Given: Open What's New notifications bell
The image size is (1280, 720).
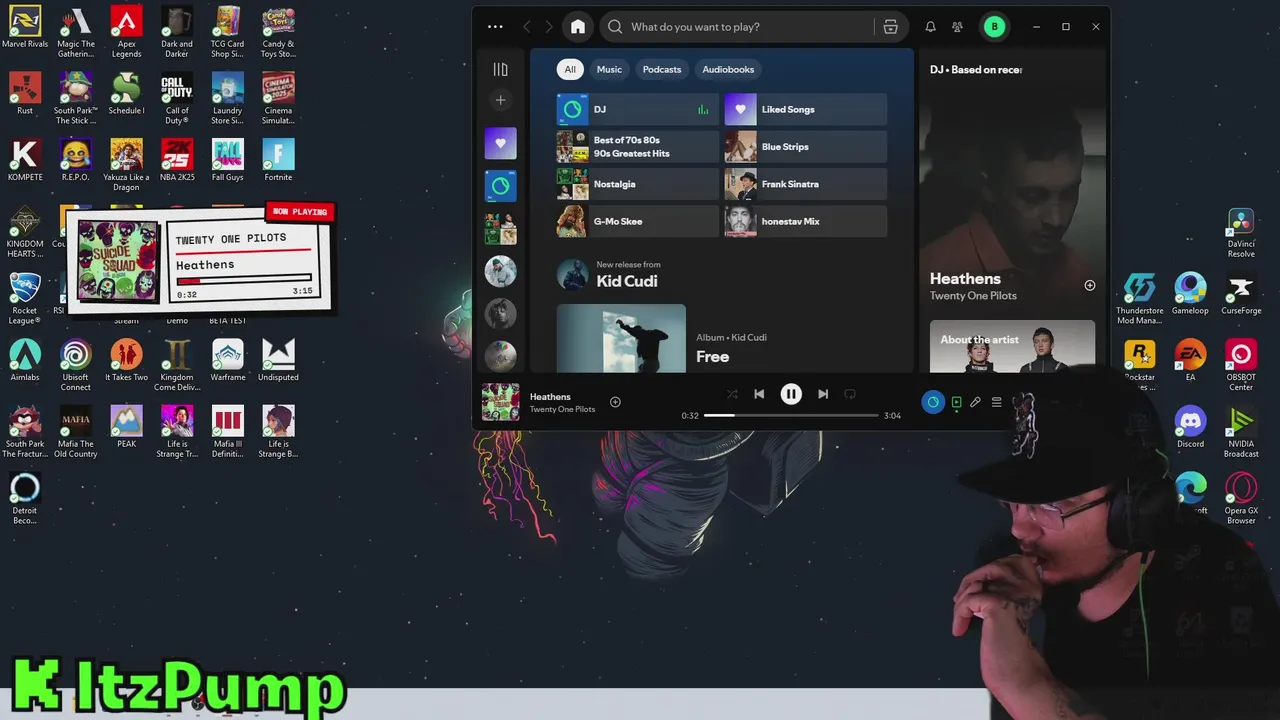Looking at the screenshot, I should click(930, 27).
